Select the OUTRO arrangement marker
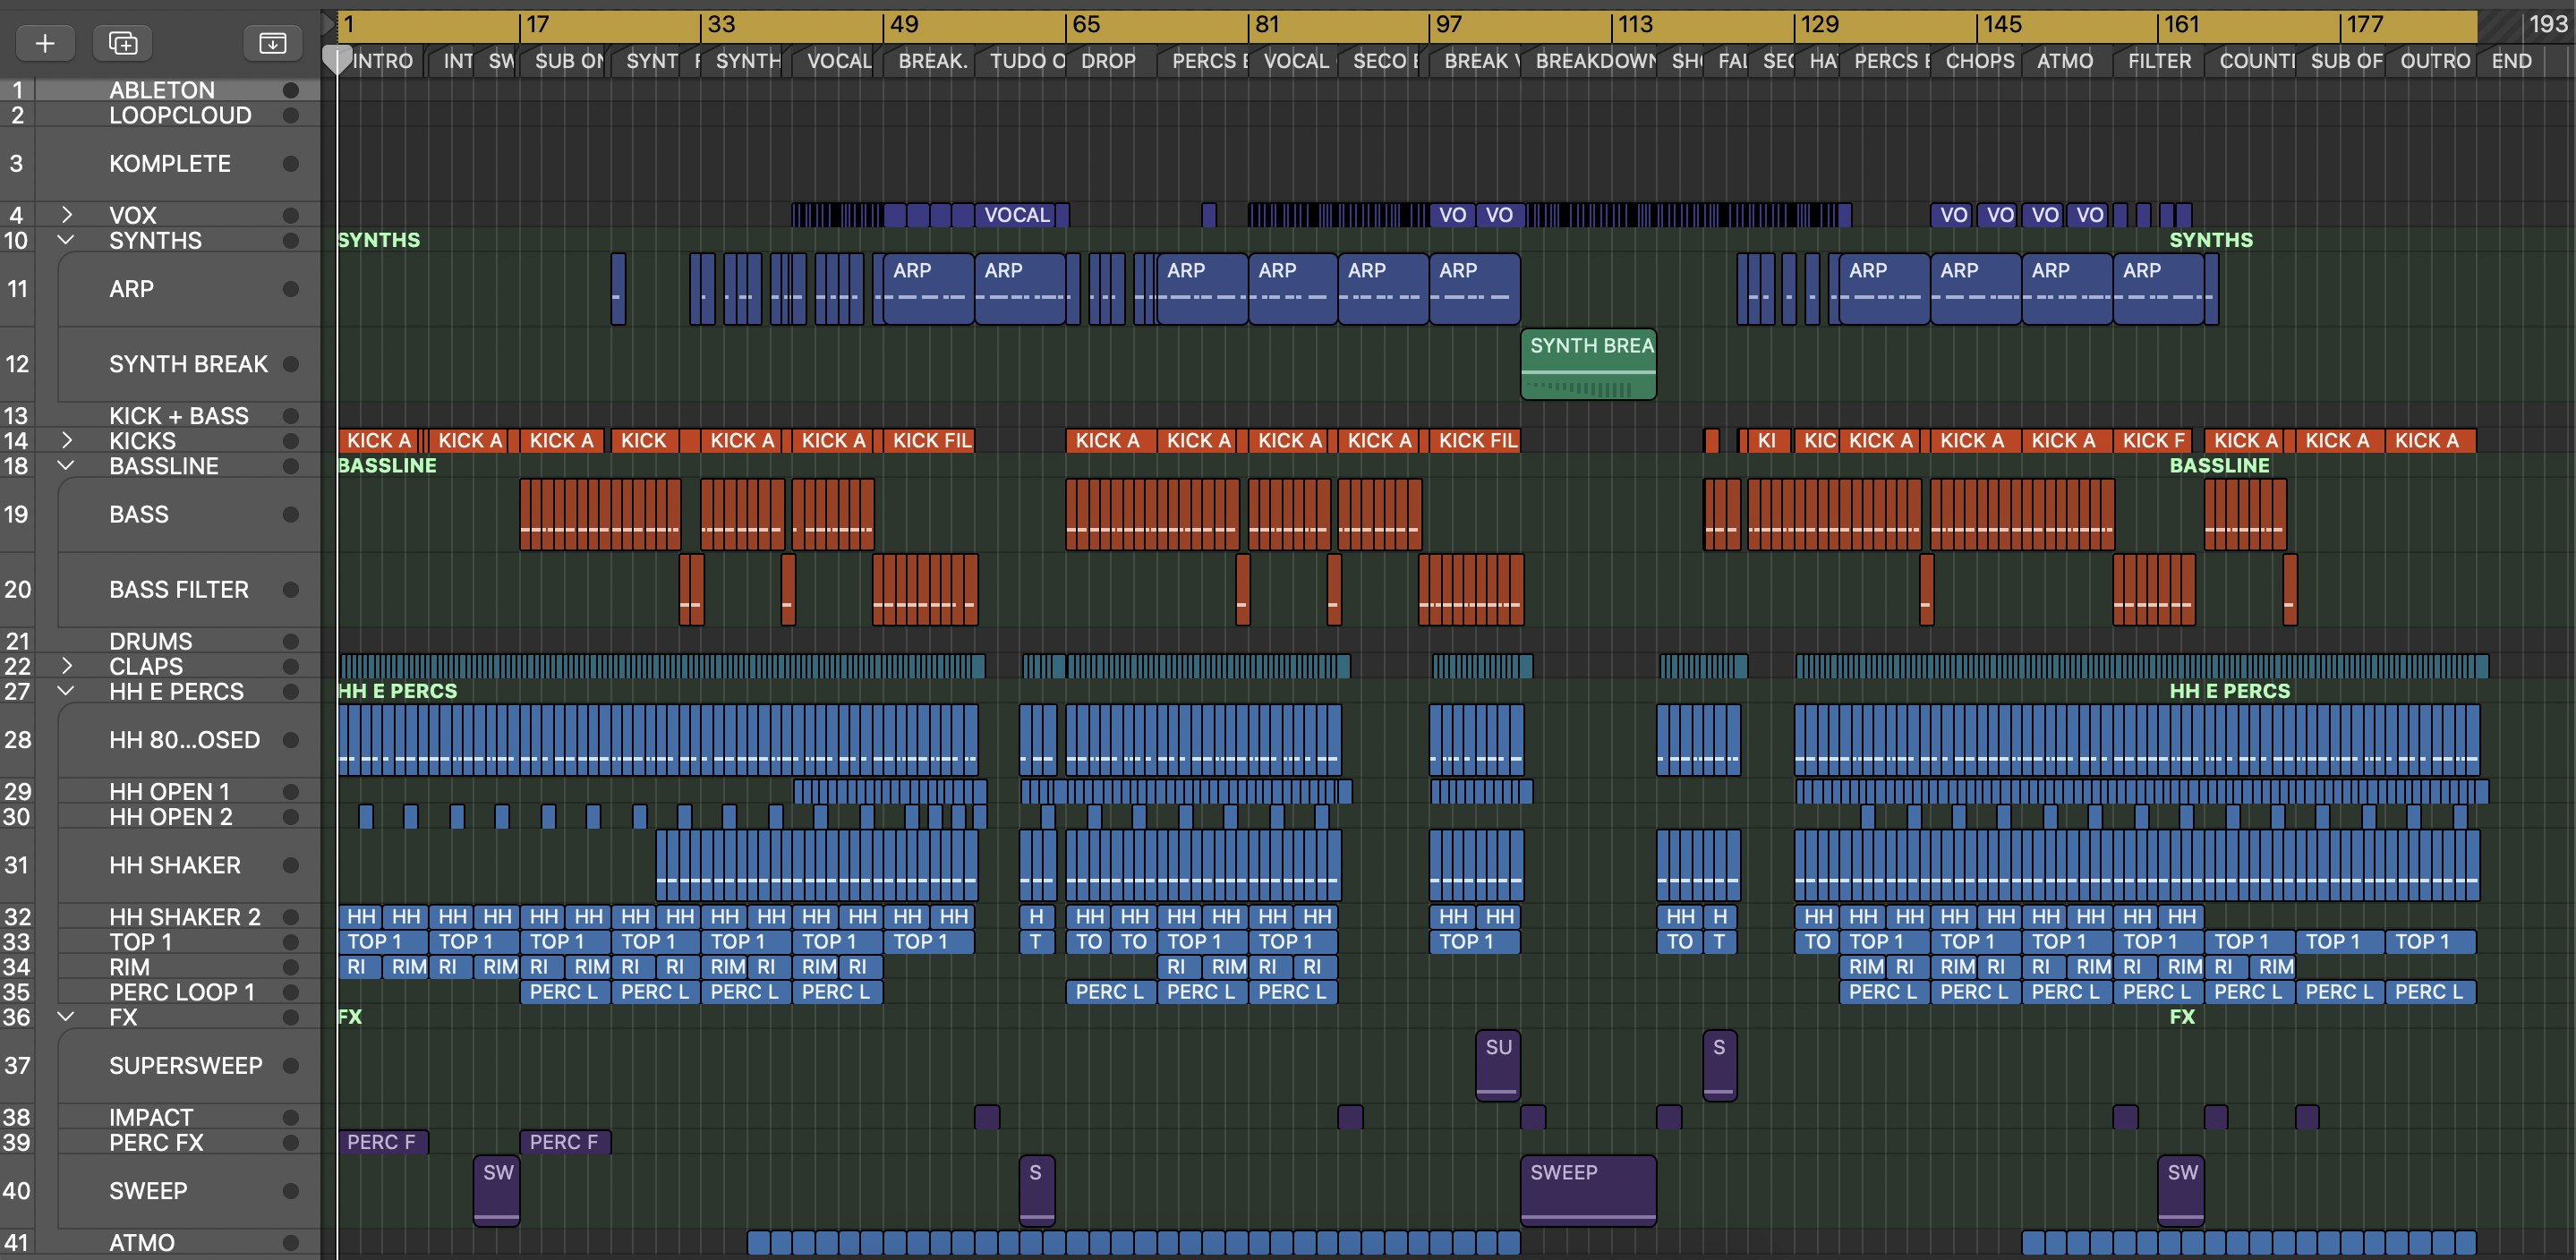The height and width of the screenshot is (1260, 2576). (x=2434, y=61)
